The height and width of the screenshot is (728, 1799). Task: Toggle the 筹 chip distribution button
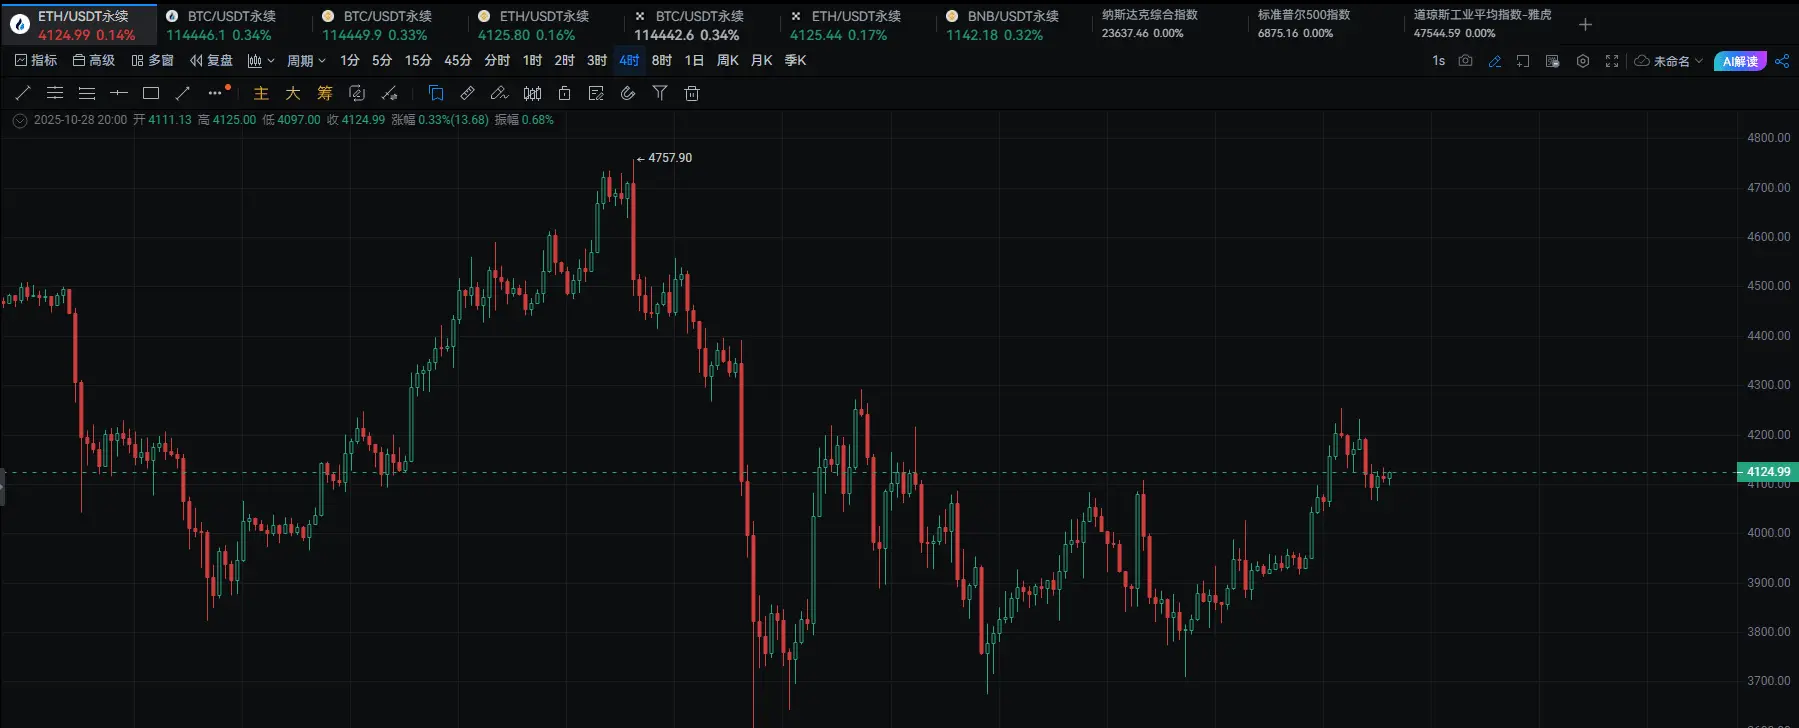[x=325, y=93]
